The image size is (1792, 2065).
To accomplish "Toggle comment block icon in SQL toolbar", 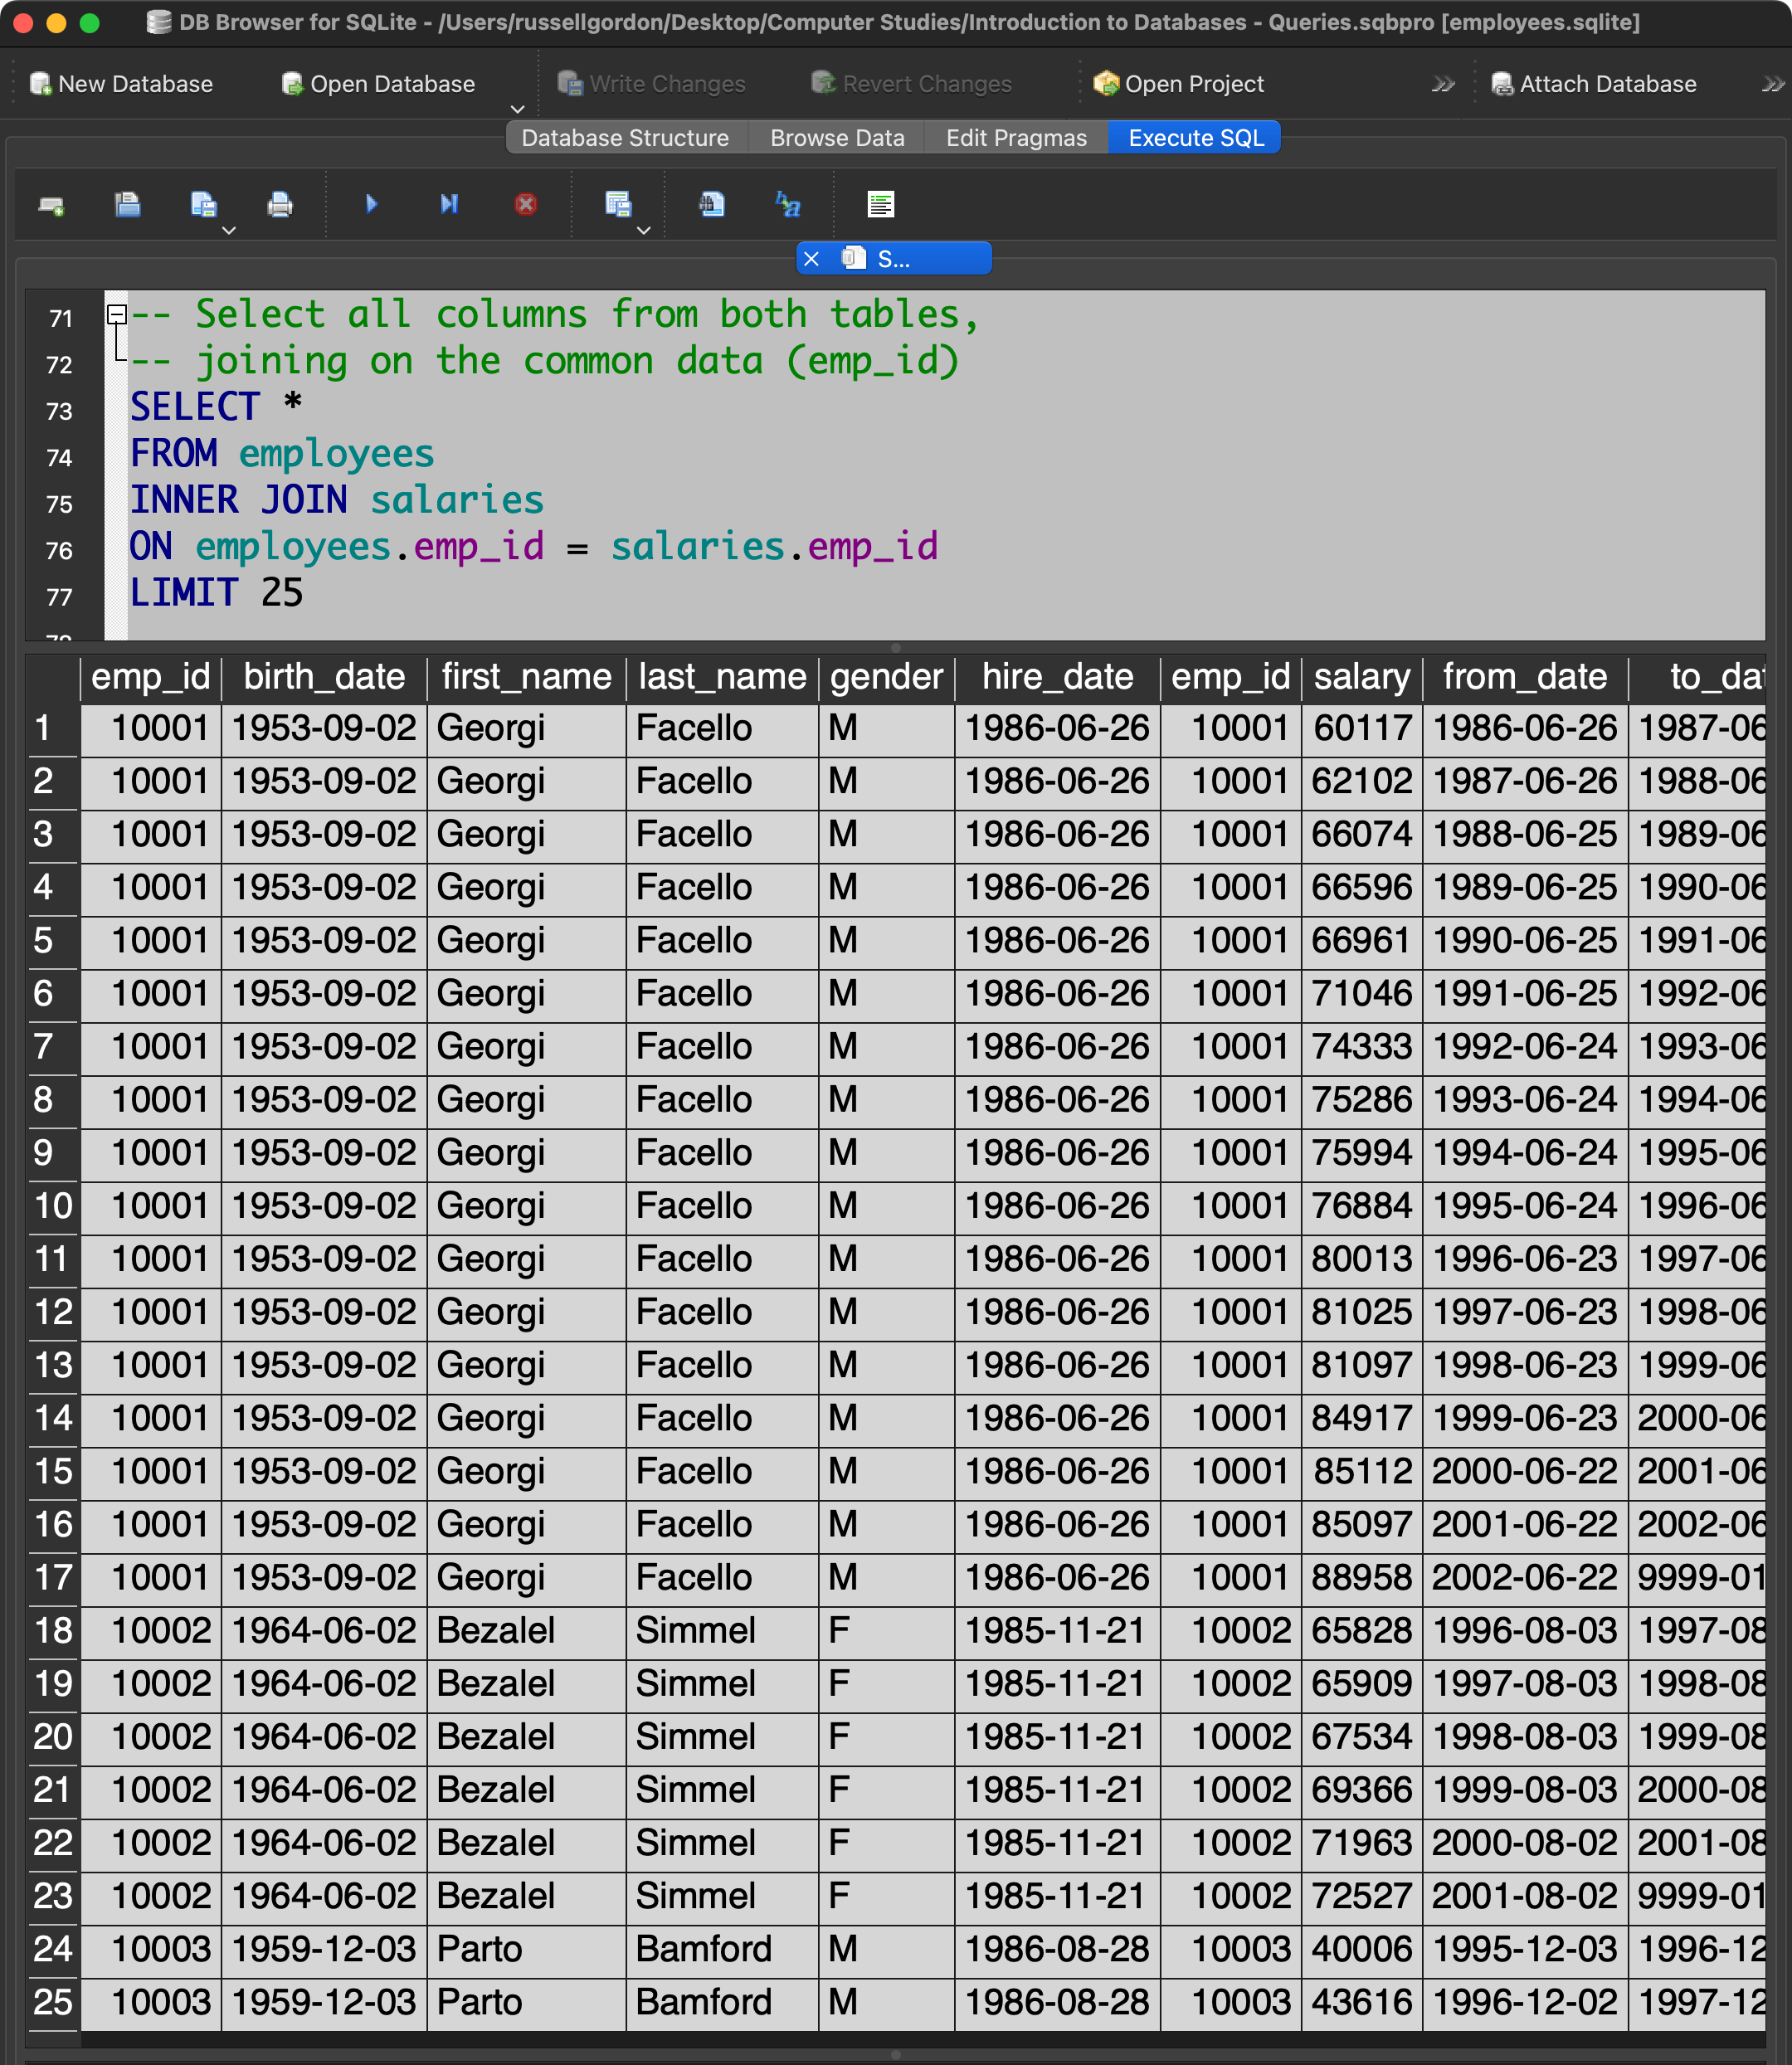I will (880, 205).
